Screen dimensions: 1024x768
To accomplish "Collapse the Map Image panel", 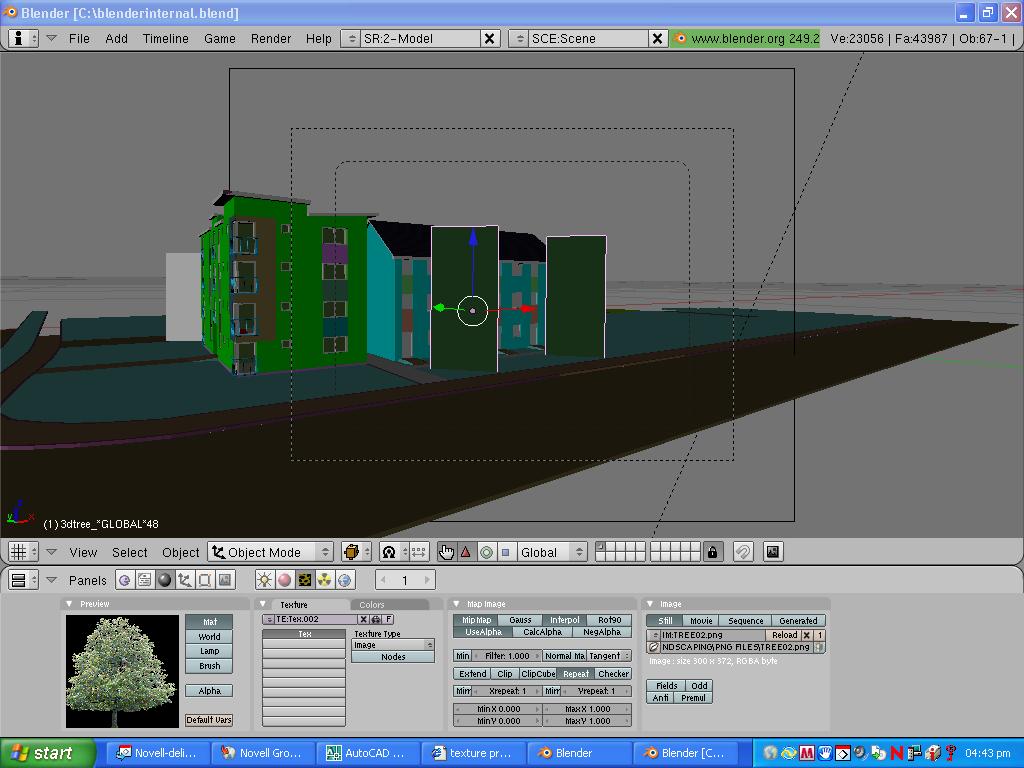I will click(x=456, y=604).
